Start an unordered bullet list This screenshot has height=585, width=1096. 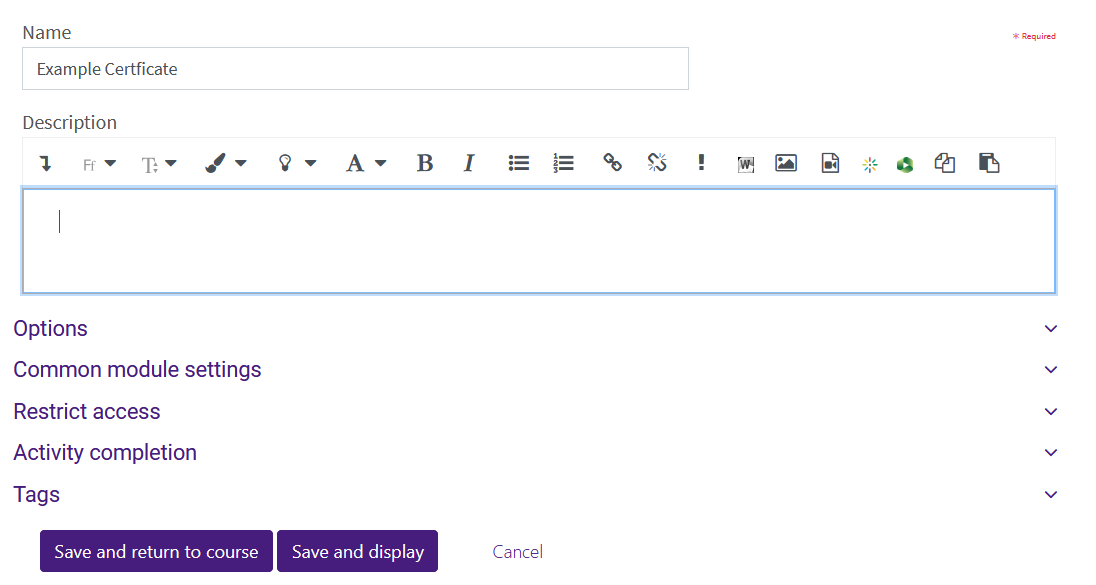tap(518, 162)
